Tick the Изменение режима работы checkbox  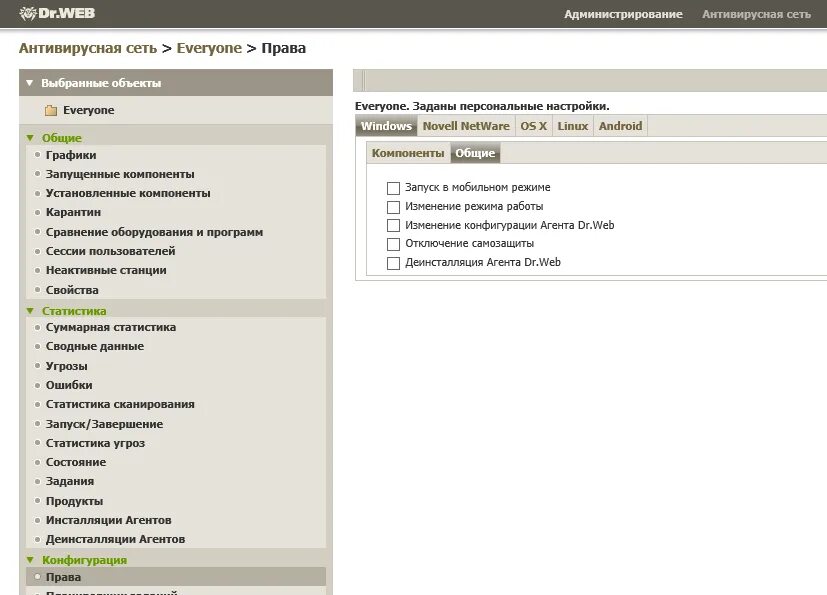tap(393, 207)
